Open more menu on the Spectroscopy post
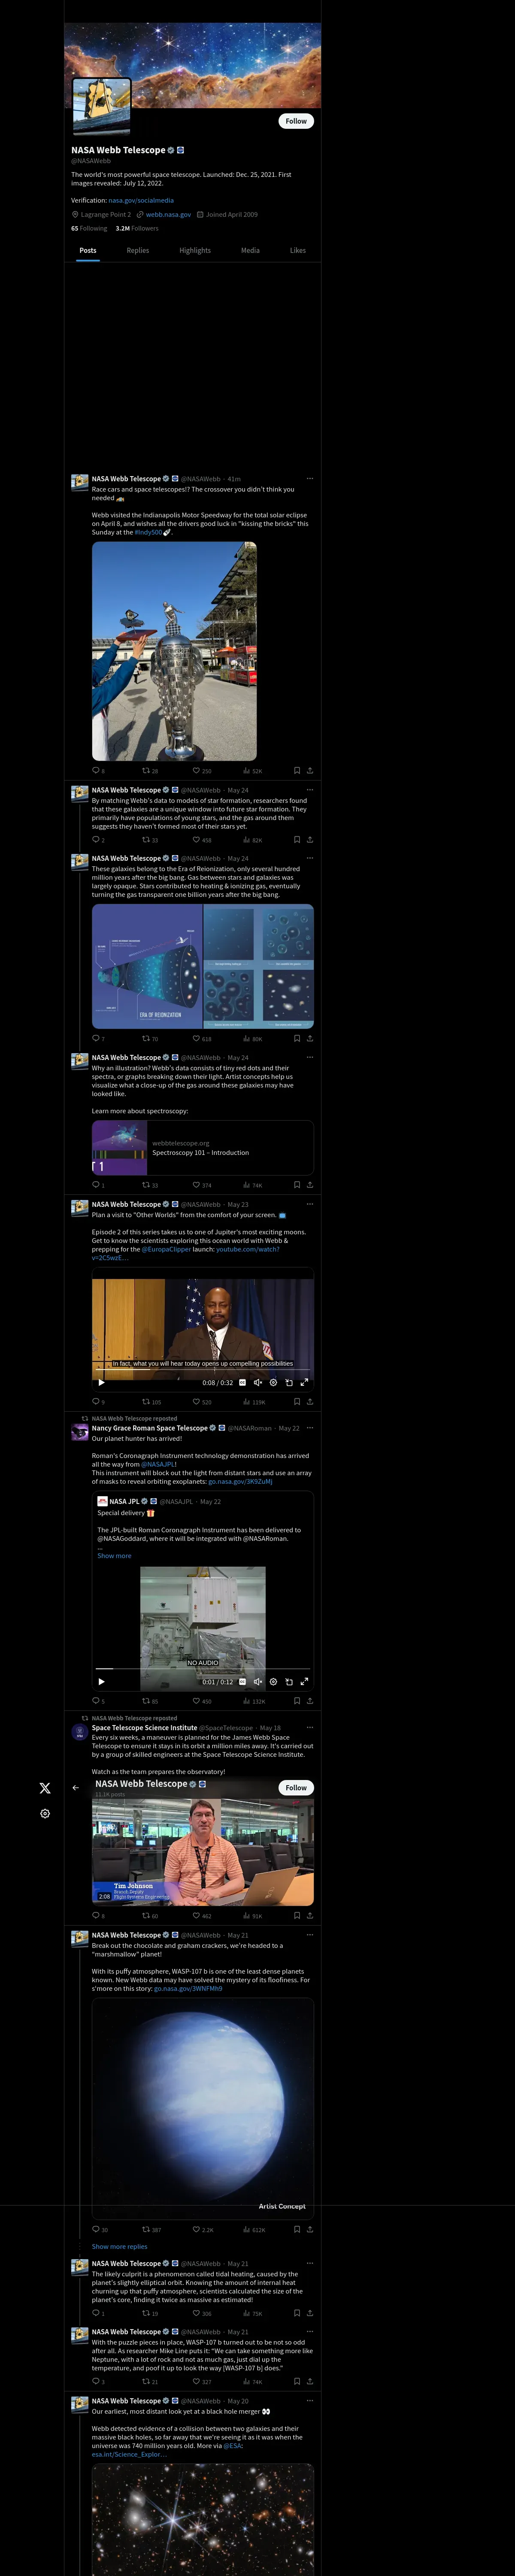Viewport: 515px width, 2576px height. tap(310, 1056)
